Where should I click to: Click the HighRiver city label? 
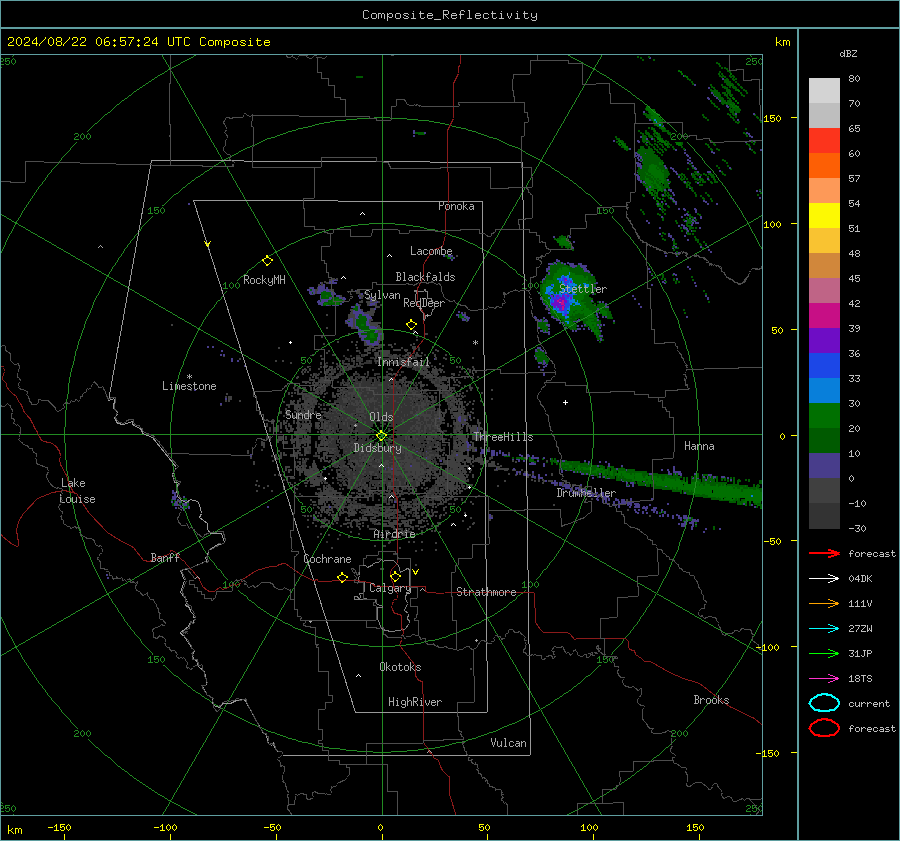tap(415, 702)
